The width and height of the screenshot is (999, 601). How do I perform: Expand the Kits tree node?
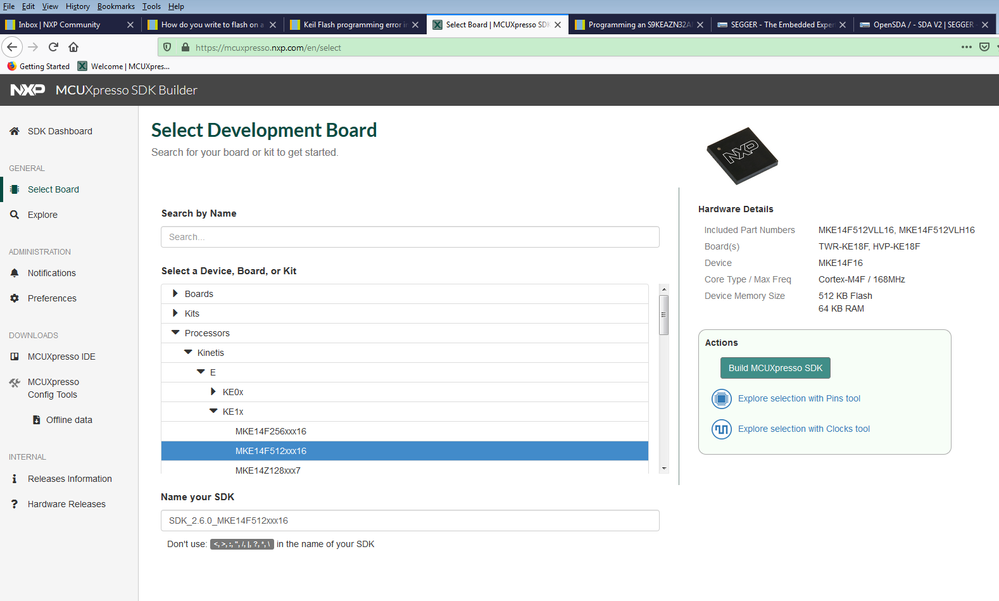(x=175, y=313)
